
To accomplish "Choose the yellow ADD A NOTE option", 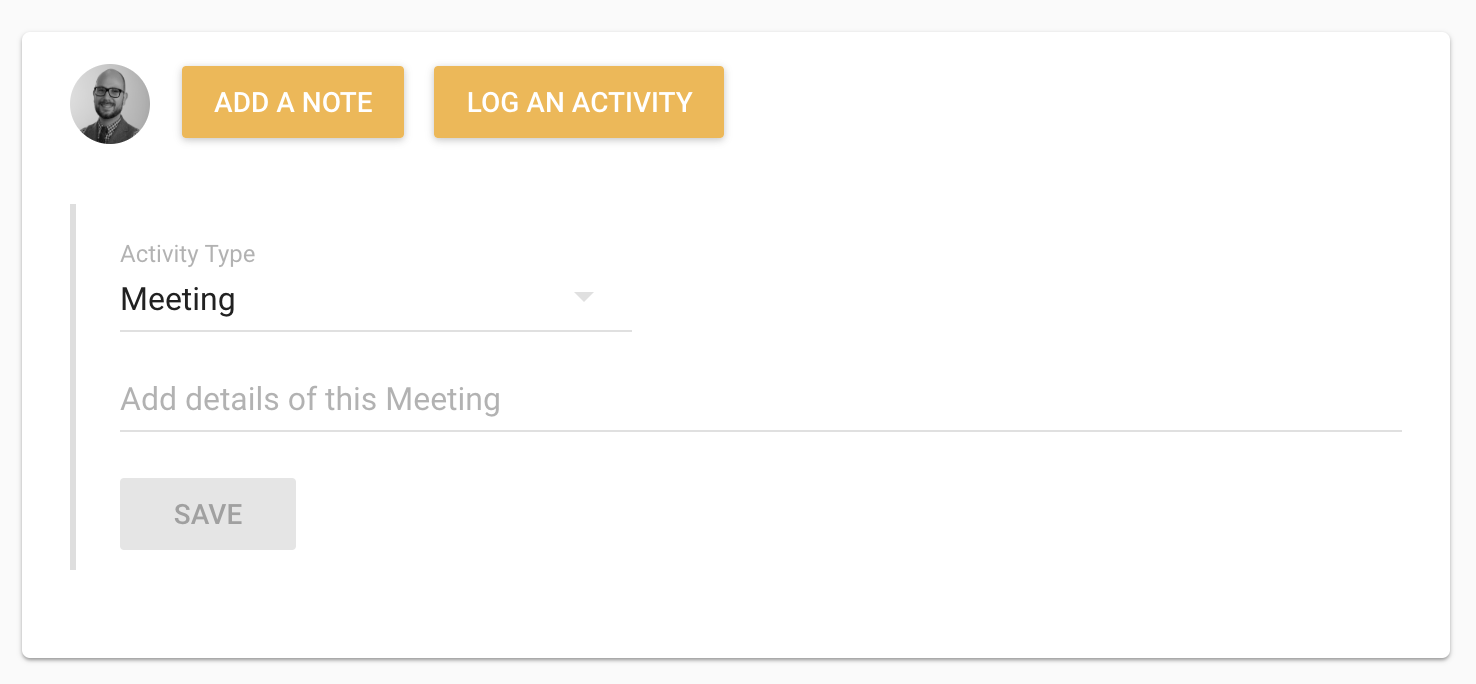I will [x=293, y=102].
